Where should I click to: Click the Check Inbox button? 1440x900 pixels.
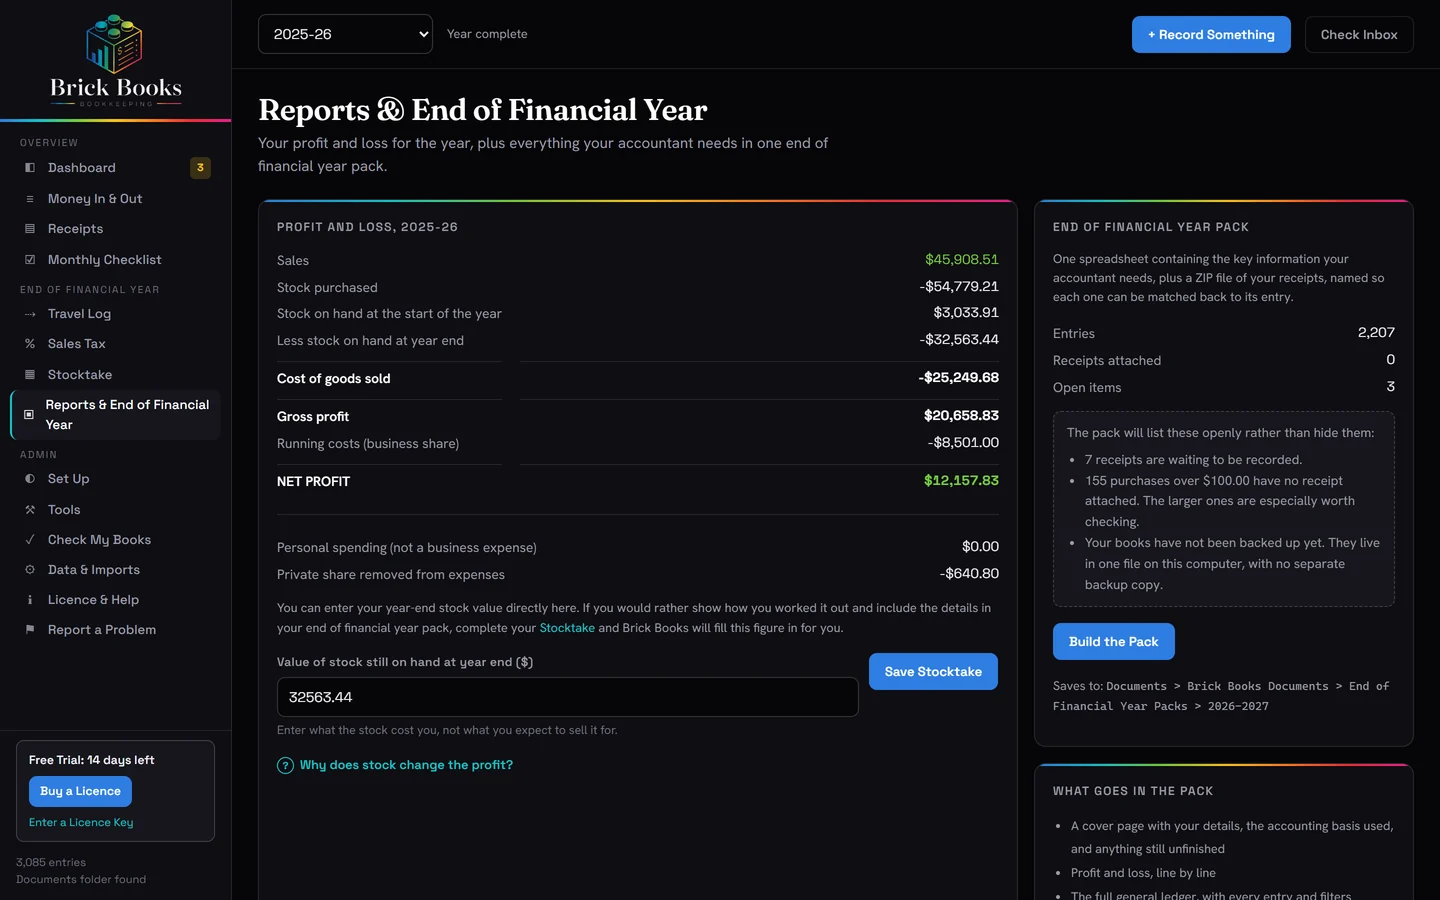(1359, 35)
